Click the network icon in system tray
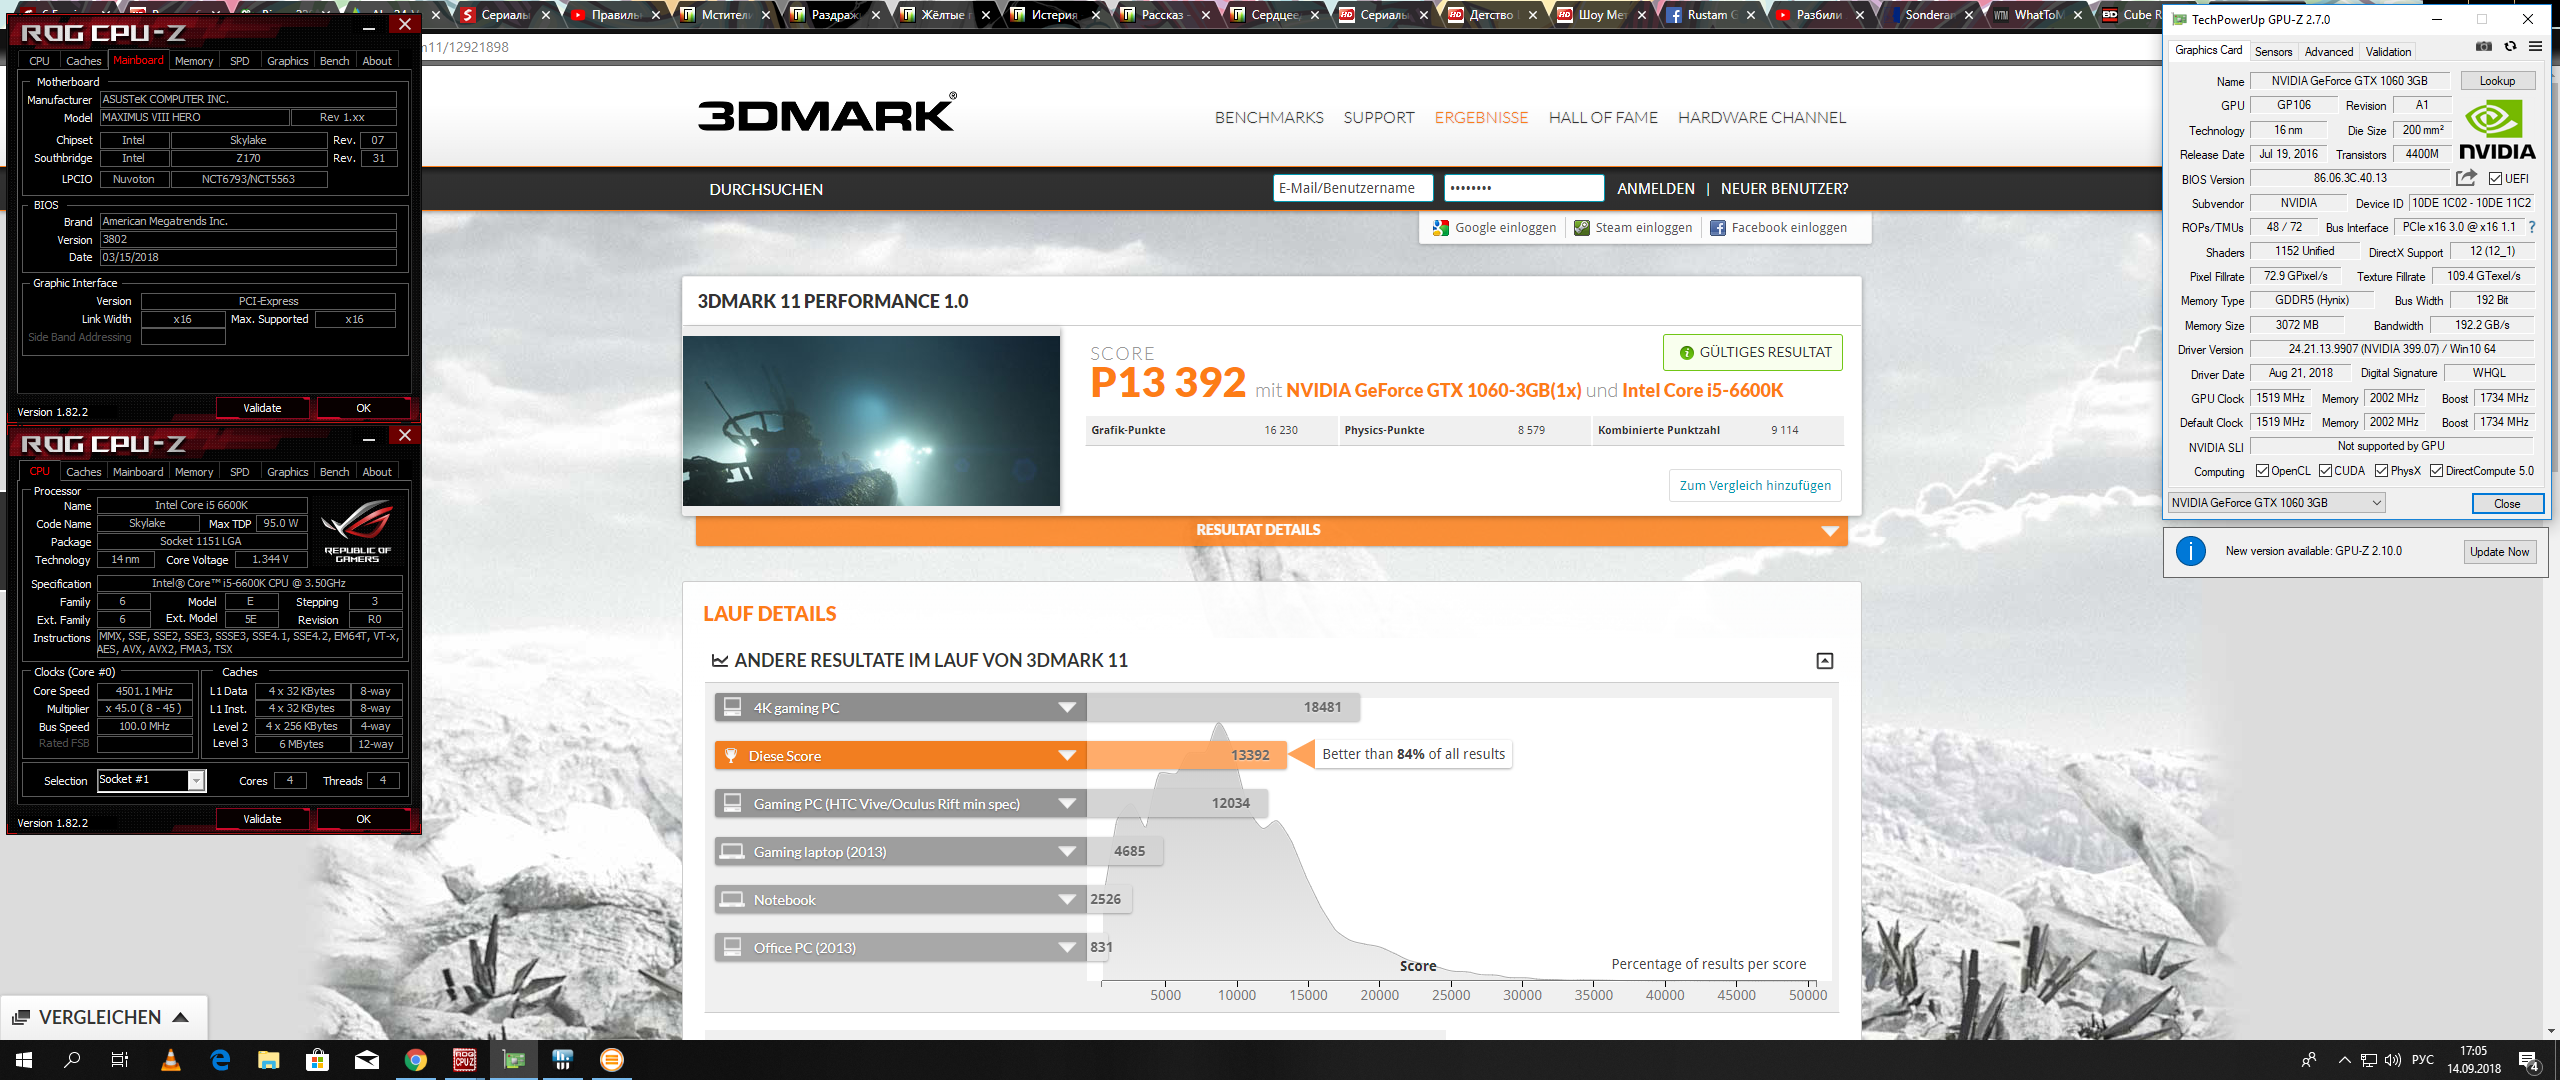 point(2369,1060)
